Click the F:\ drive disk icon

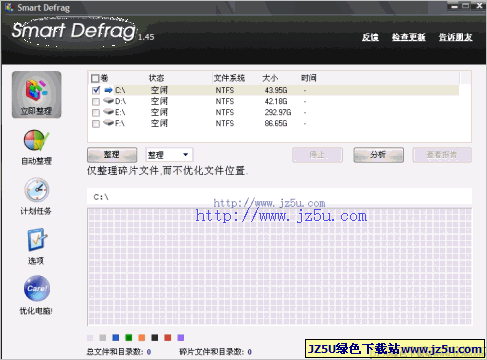[x=108, y=123]
